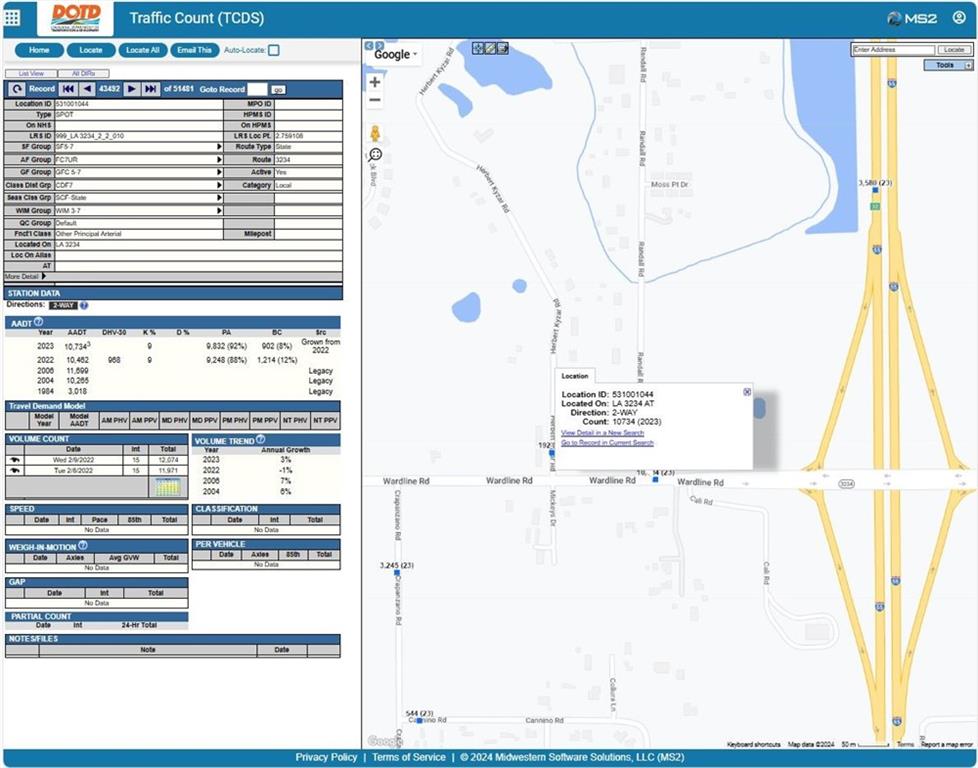Advance to next record arrow
Screen dimensions: 978x768
pos(132,89)
